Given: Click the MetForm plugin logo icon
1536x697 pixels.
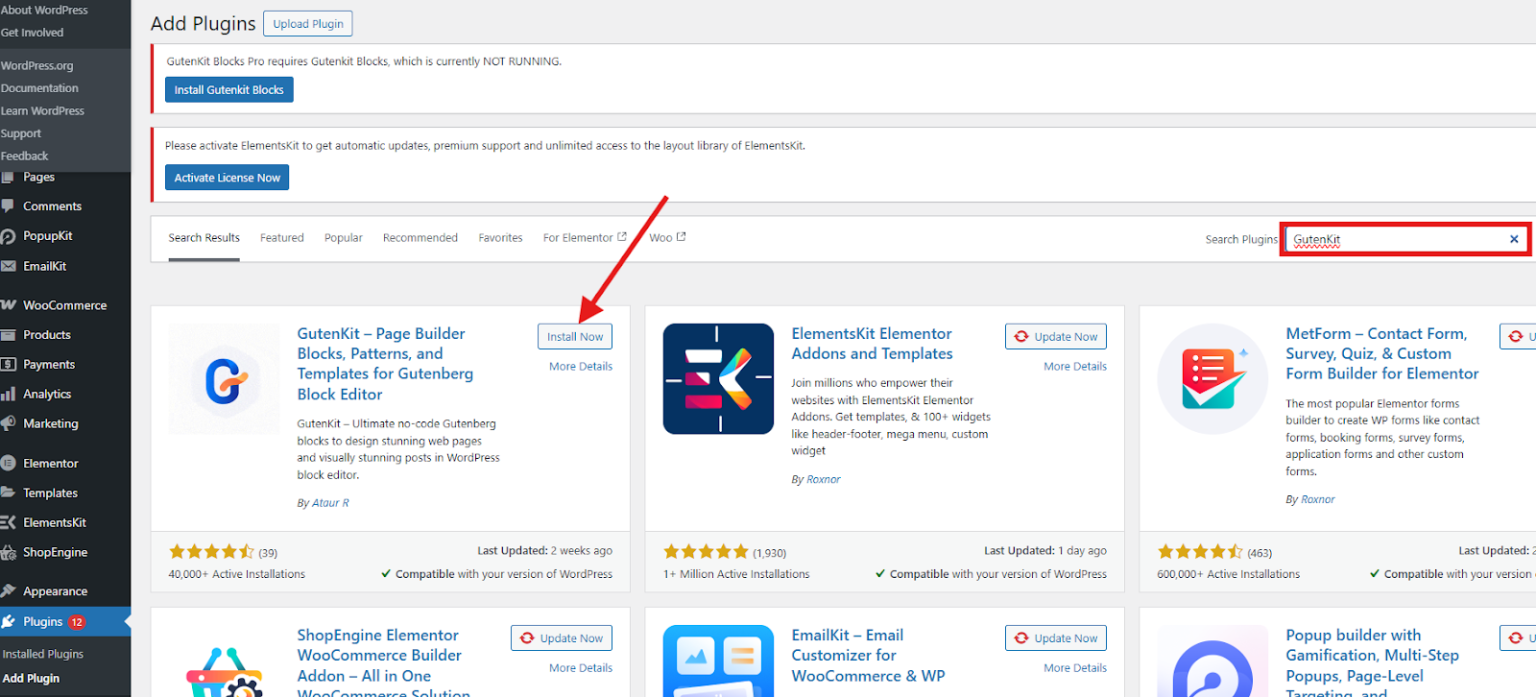Looking at the screenshot, I should (x=1212, y=379).
